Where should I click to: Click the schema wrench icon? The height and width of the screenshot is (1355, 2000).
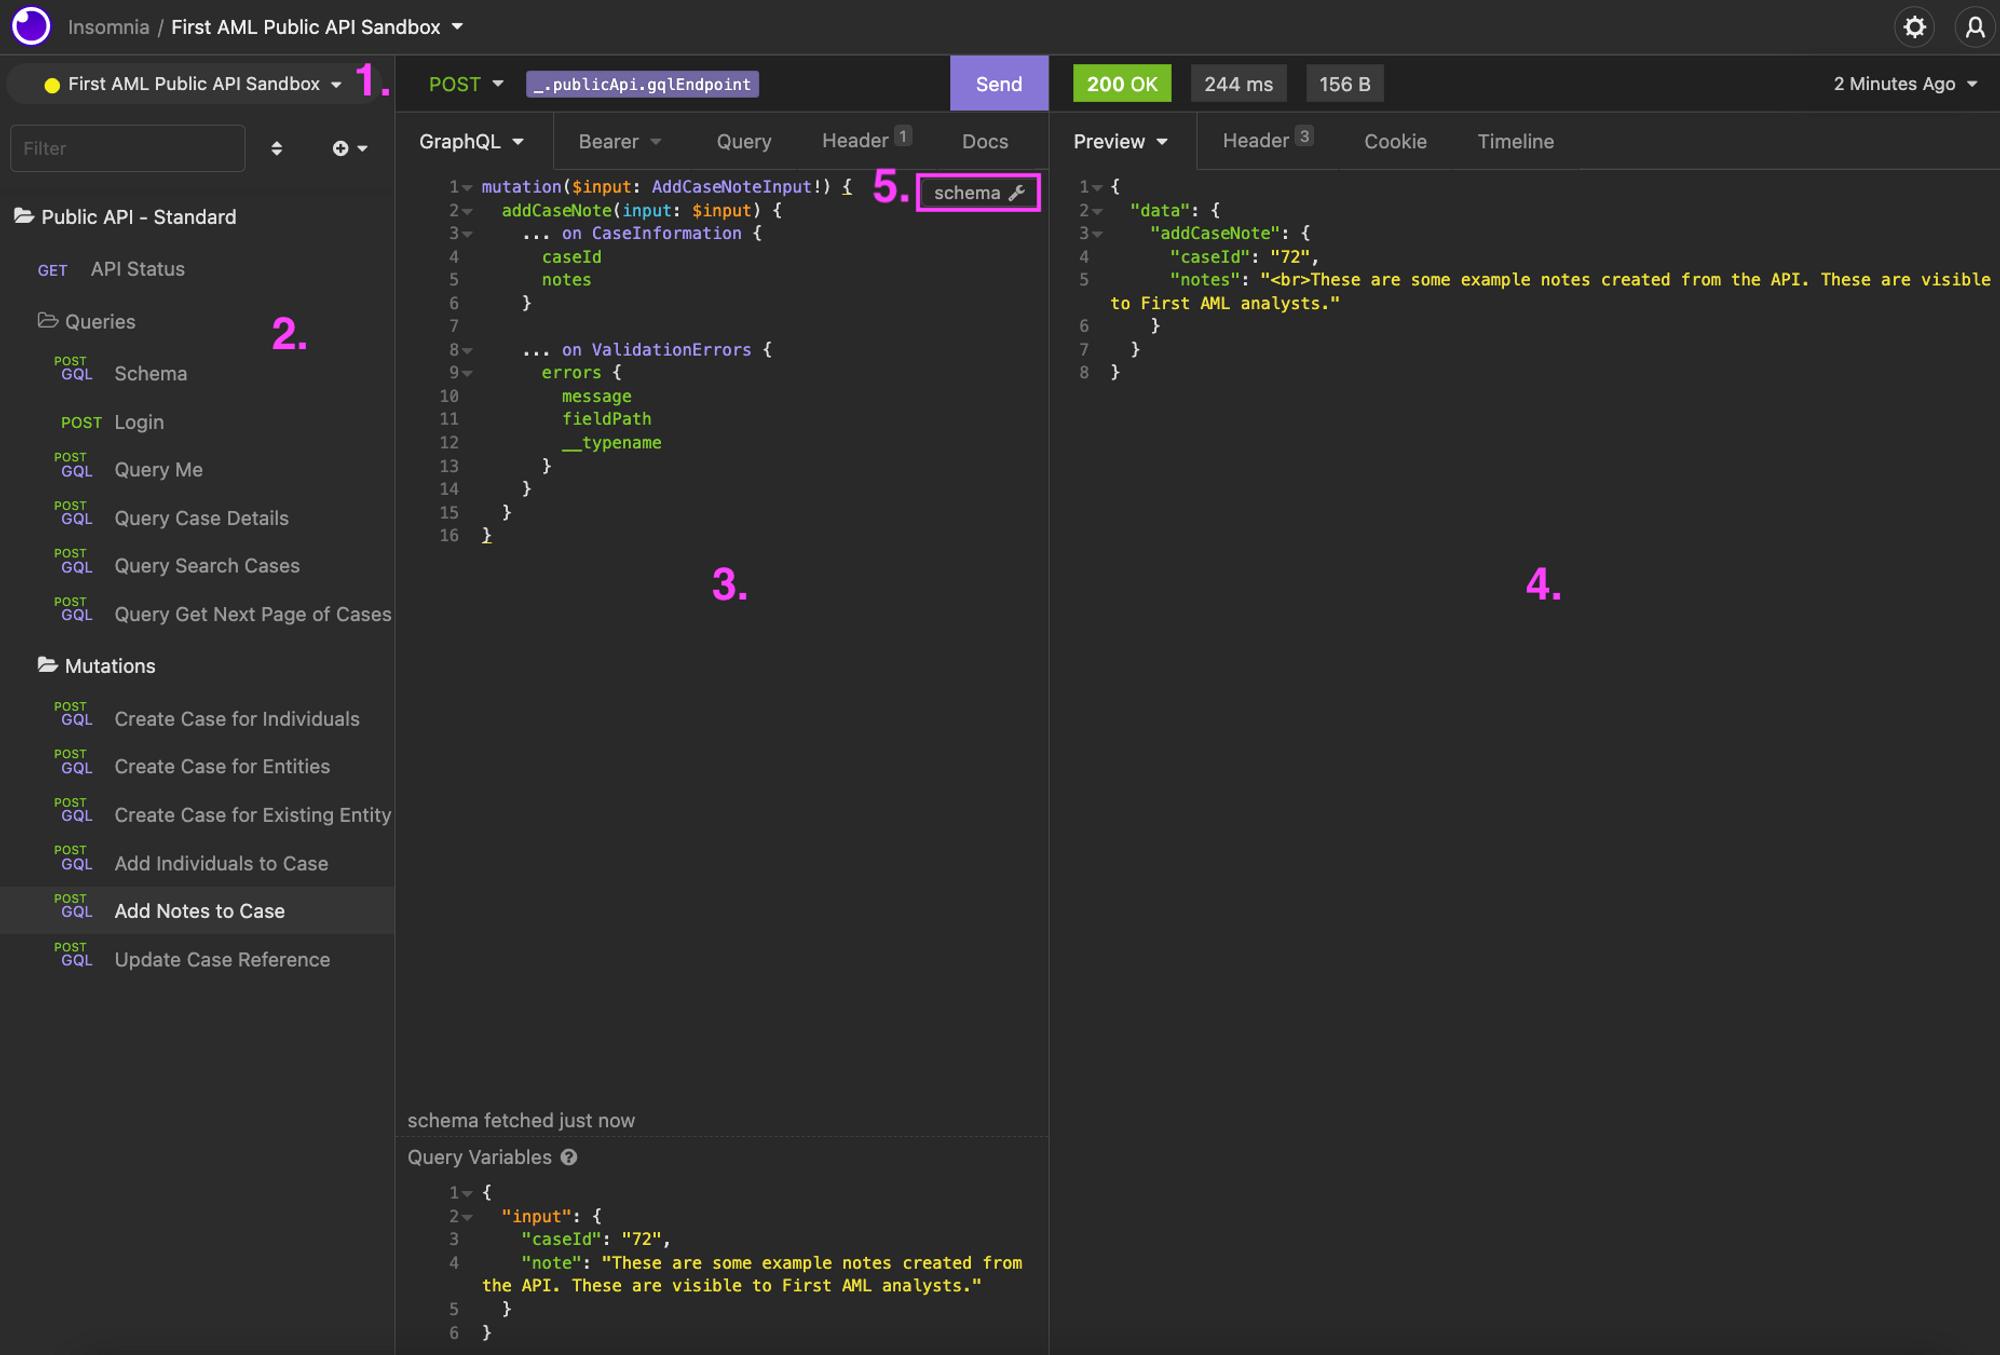[1017, 192]
